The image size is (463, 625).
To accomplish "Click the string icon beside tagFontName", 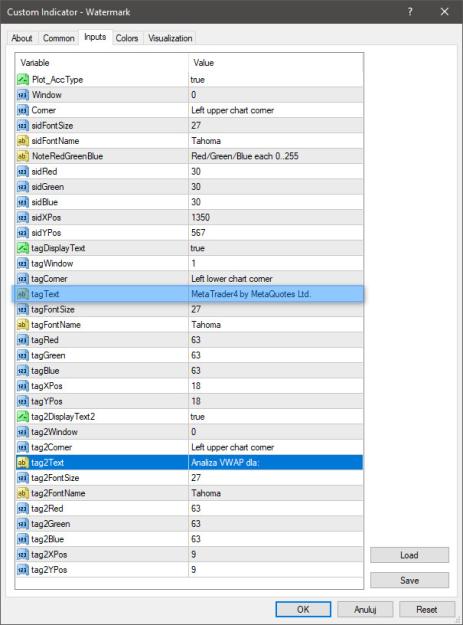I will (23, 324).
